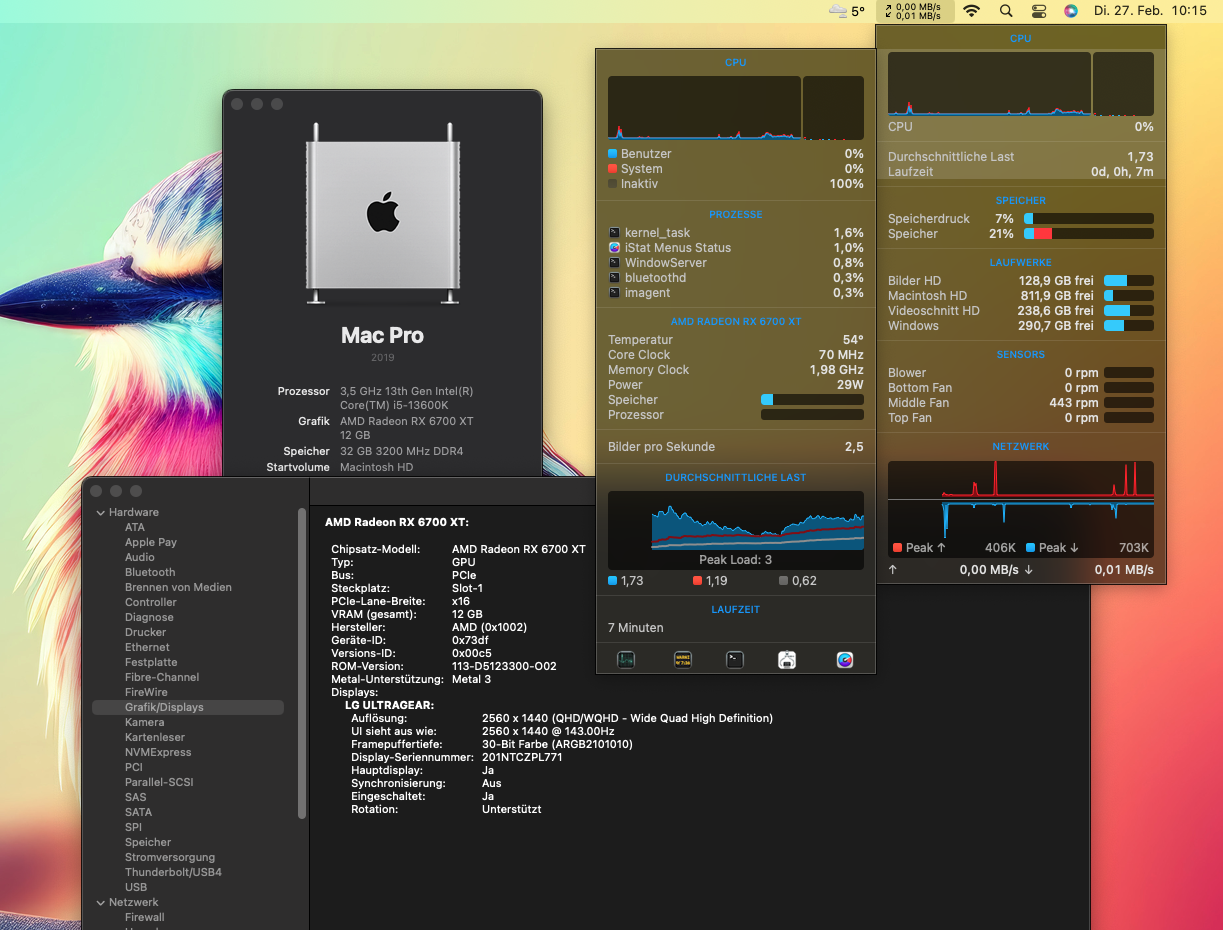
Task: Click the Speicherdruck memory pressure bar
Action: (x=1088, y=218)
